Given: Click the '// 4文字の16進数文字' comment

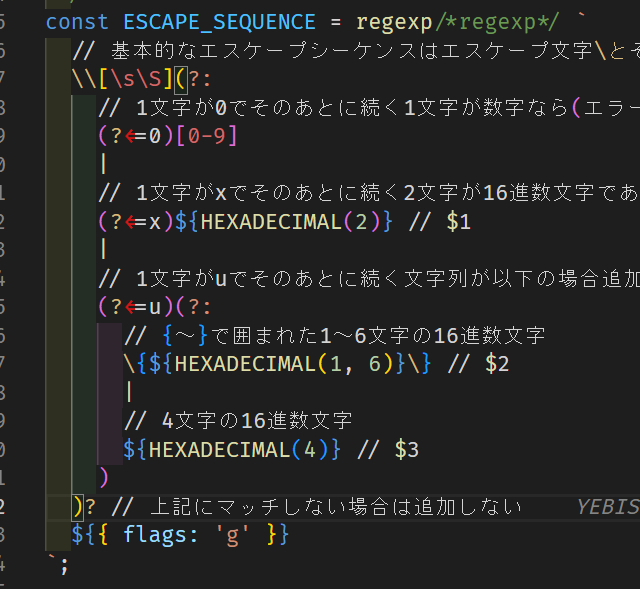Looking at the screenshot, I should click(x=238, y=420).
